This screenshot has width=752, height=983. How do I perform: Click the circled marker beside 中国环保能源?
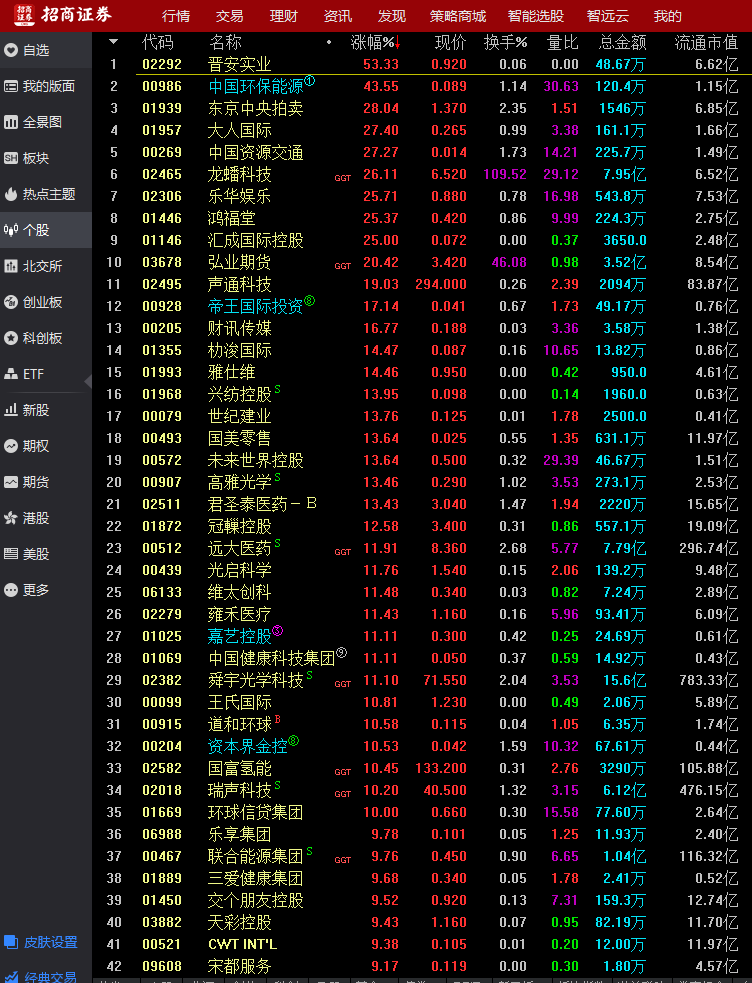[310, 81]
